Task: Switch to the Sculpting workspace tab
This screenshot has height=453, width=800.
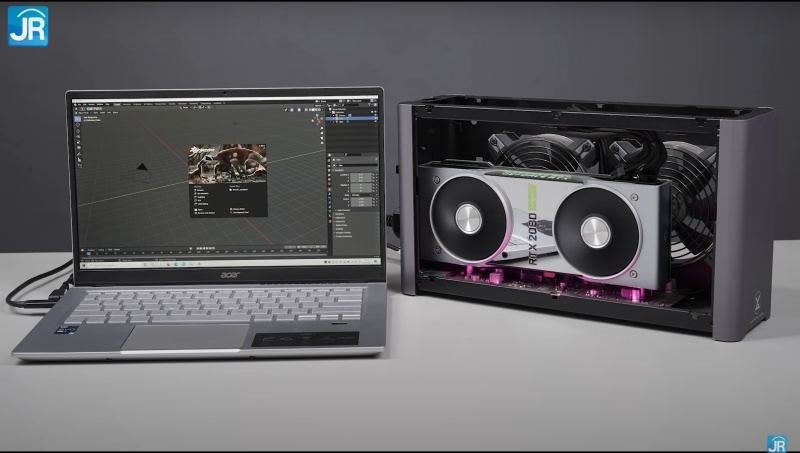Action: click(x=137, y=105)
